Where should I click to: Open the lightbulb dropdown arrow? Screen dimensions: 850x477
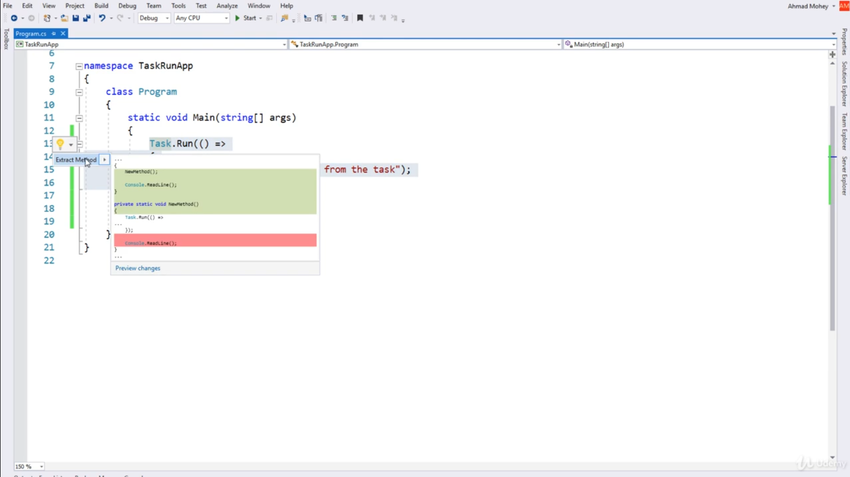tap(71, 145)
